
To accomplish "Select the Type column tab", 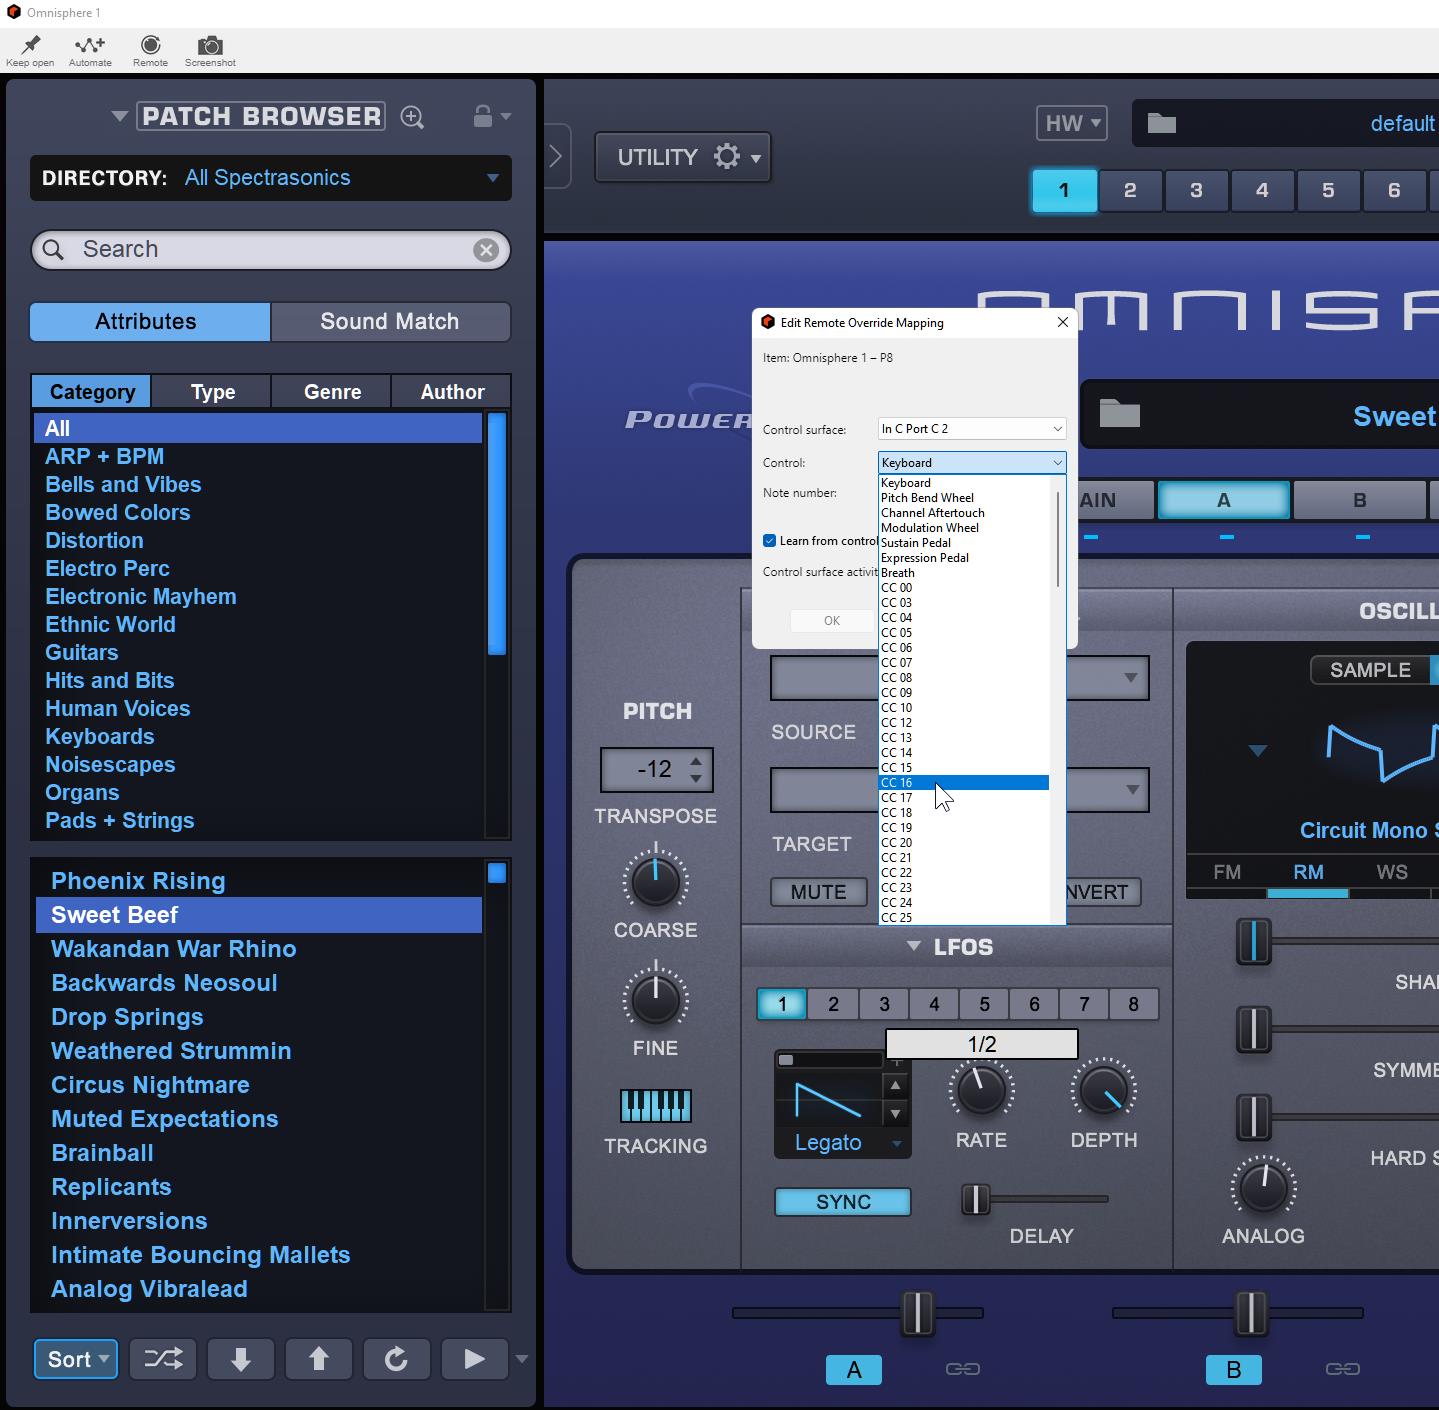I will (212, 392).
